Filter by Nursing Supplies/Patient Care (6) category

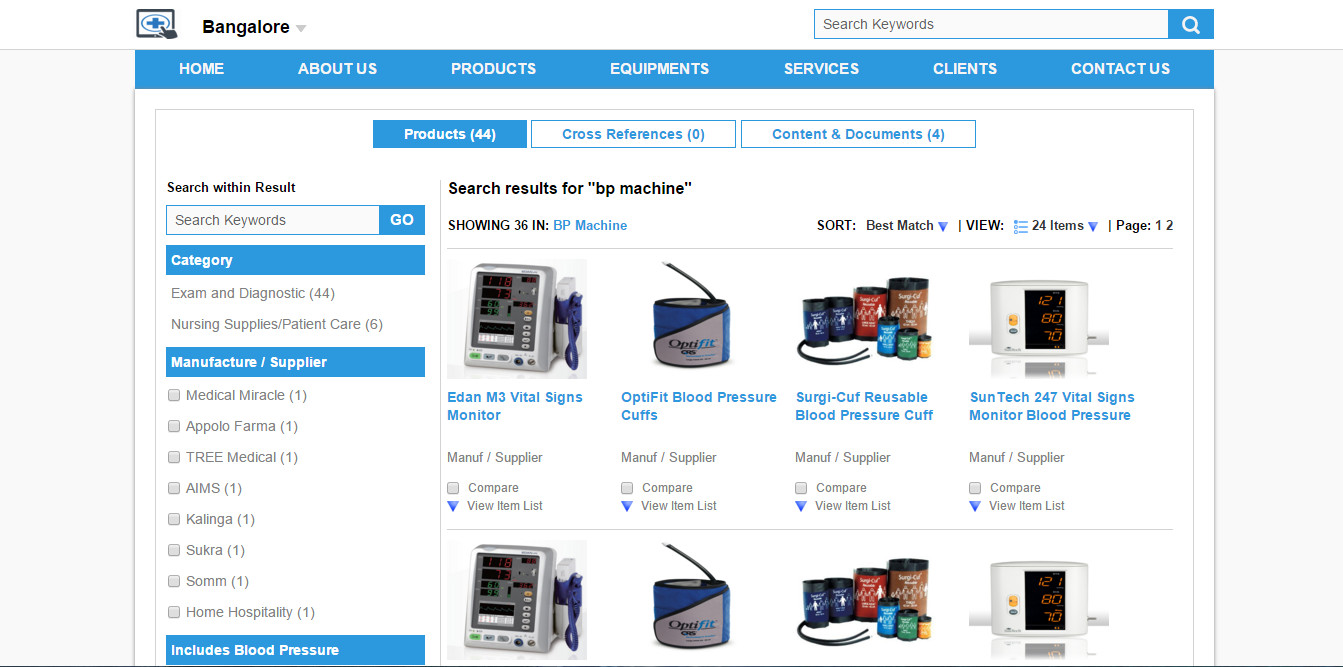pyautogui.click(x=277, y=324)
